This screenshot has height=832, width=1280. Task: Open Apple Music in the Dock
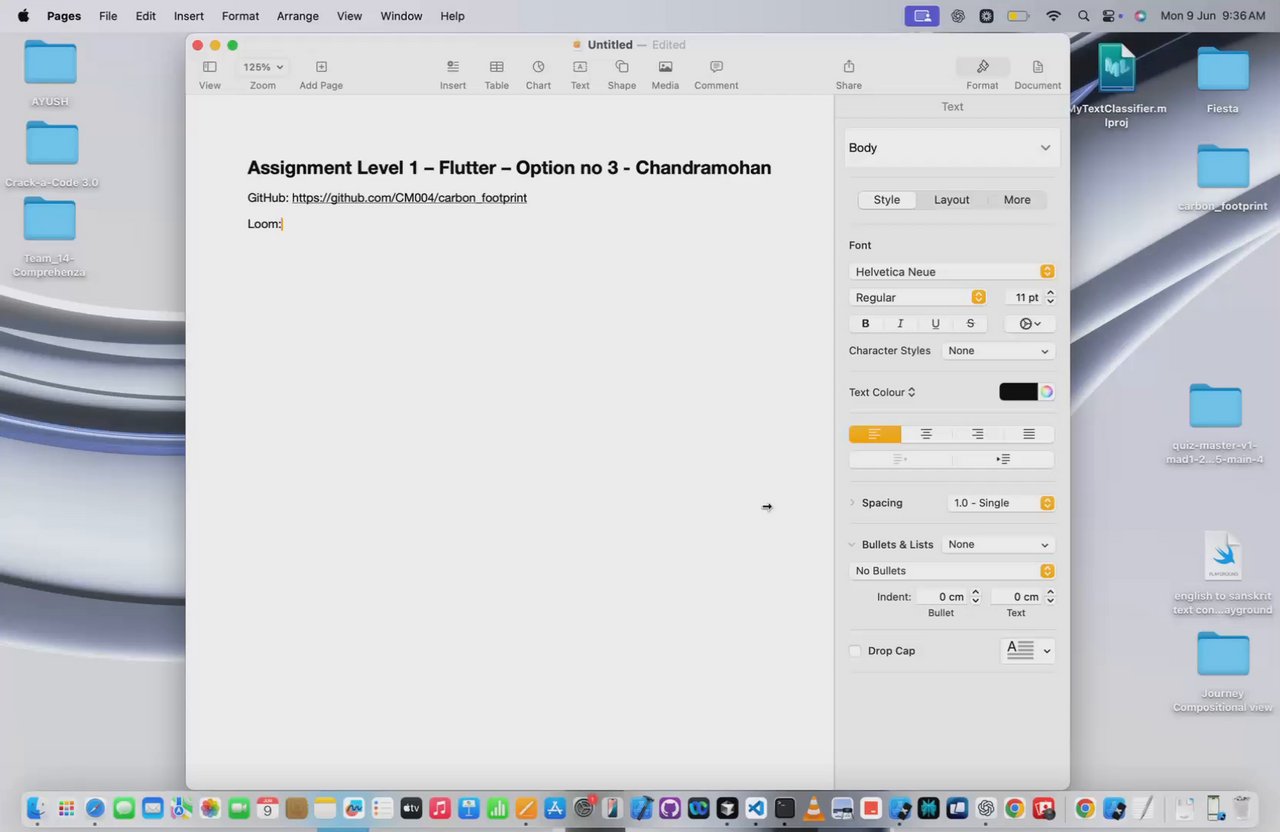(440, 808)
